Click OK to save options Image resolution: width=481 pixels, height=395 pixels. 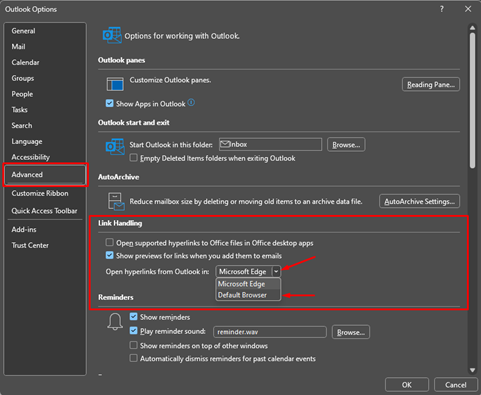pos(407,385)
